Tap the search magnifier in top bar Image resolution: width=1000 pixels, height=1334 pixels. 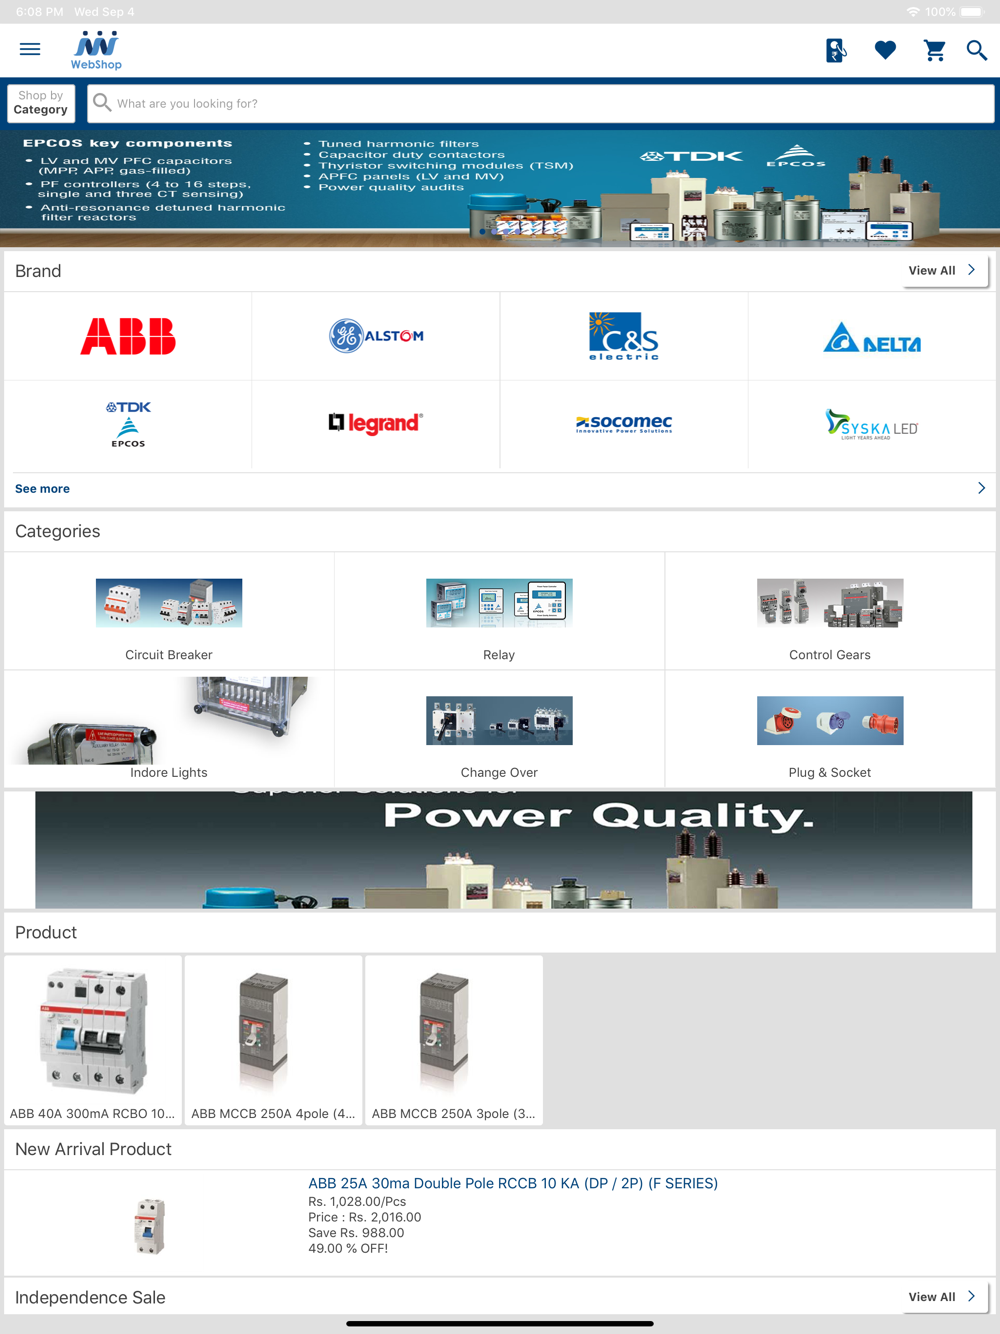(x=977, y=50)
